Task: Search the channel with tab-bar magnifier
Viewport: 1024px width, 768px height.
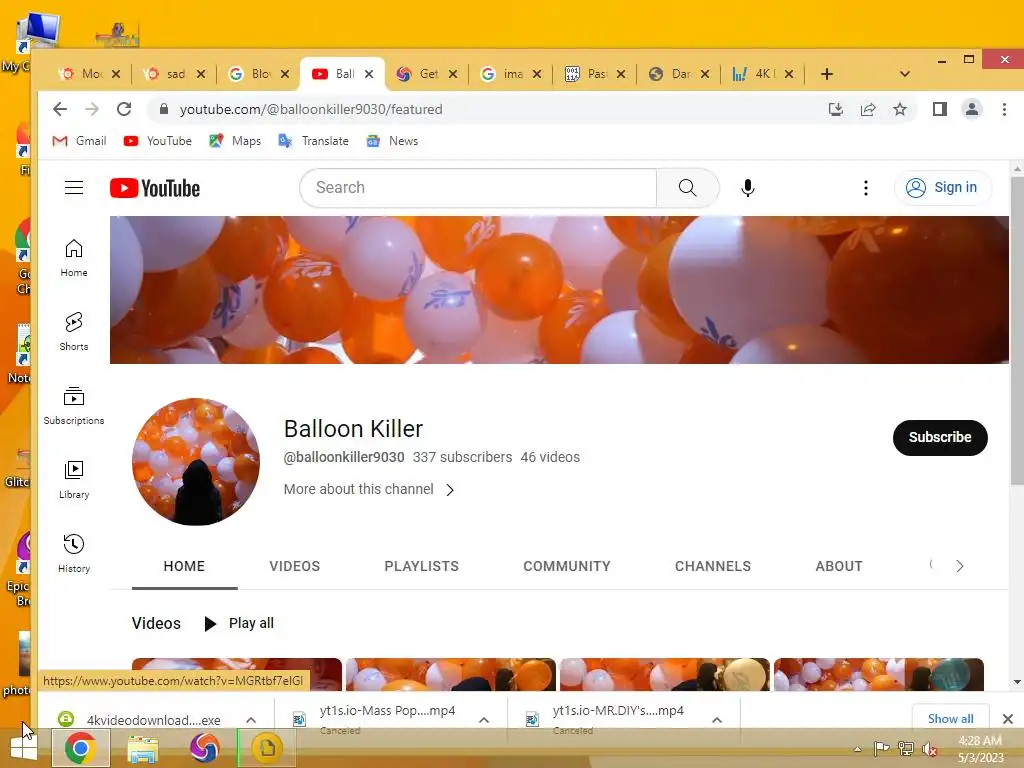Action: pos(931,565)
